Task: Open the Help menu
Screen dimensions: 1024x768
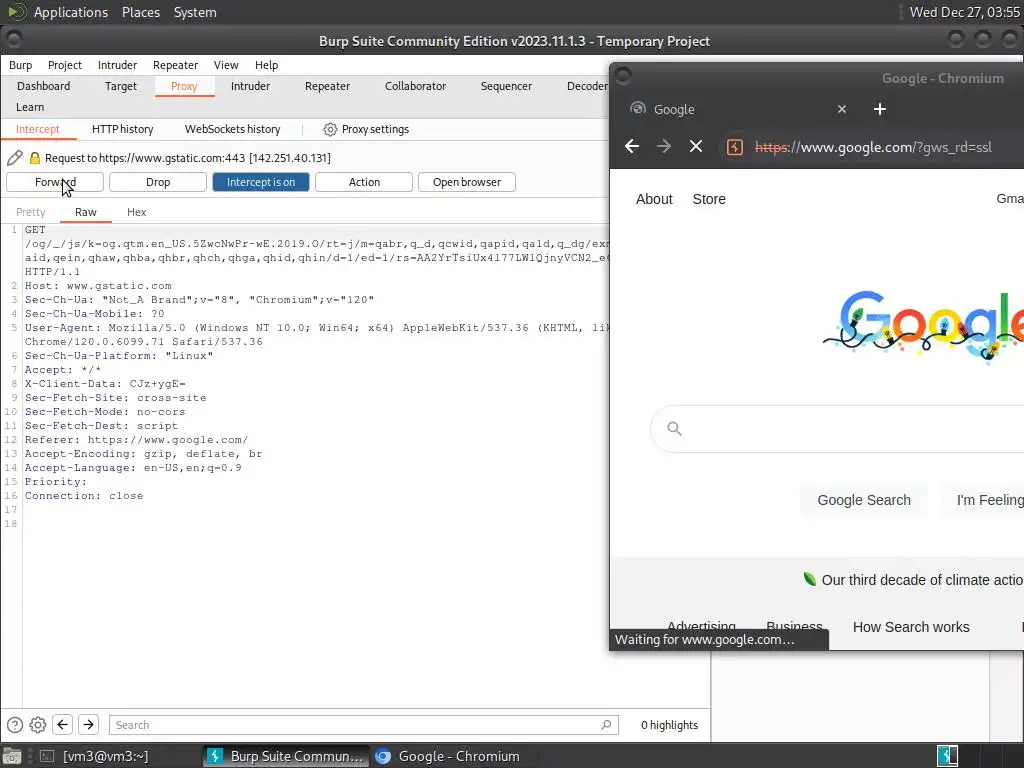Action: point(266,65)
